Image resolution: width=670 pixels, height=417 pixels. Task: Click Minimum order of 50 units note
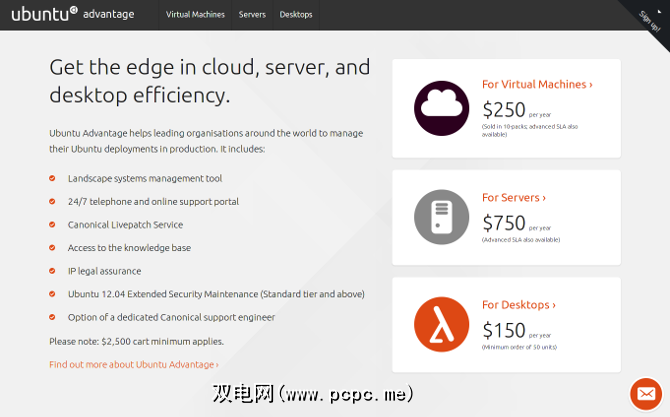(519, 347)
